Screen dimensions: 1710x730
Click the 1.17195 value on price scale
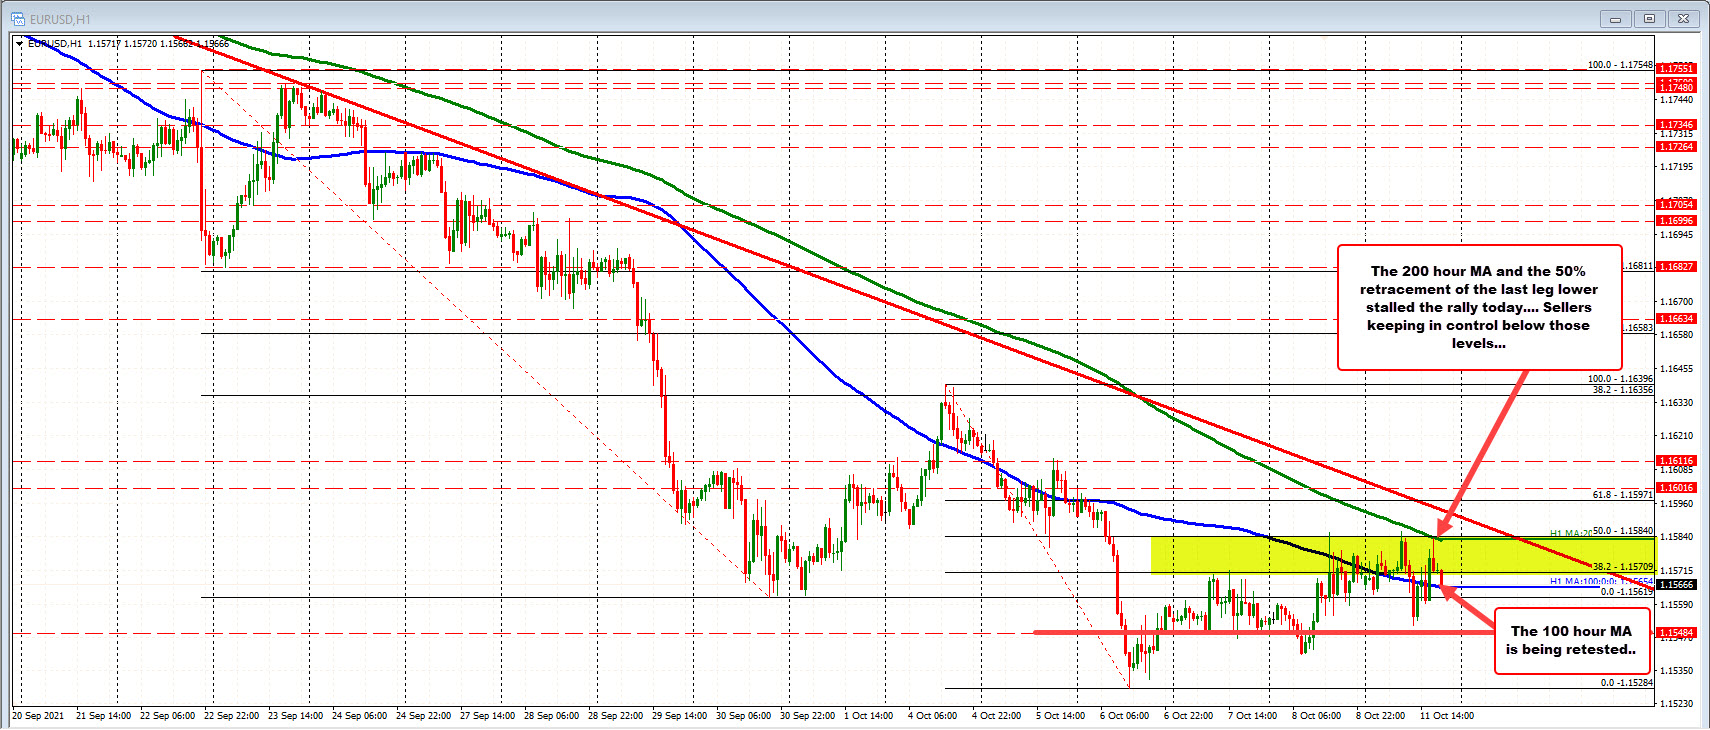[x=1676, y=167]
